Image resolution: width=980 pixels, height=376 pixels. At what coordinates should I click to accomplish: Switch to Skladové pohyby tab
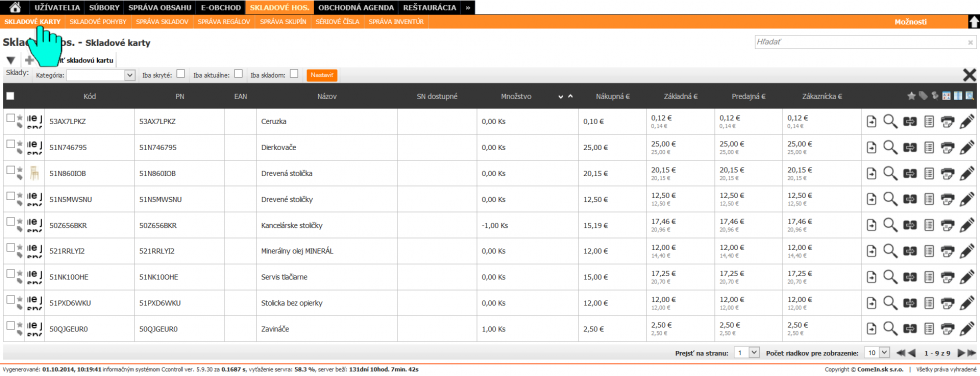pos(98,22)
